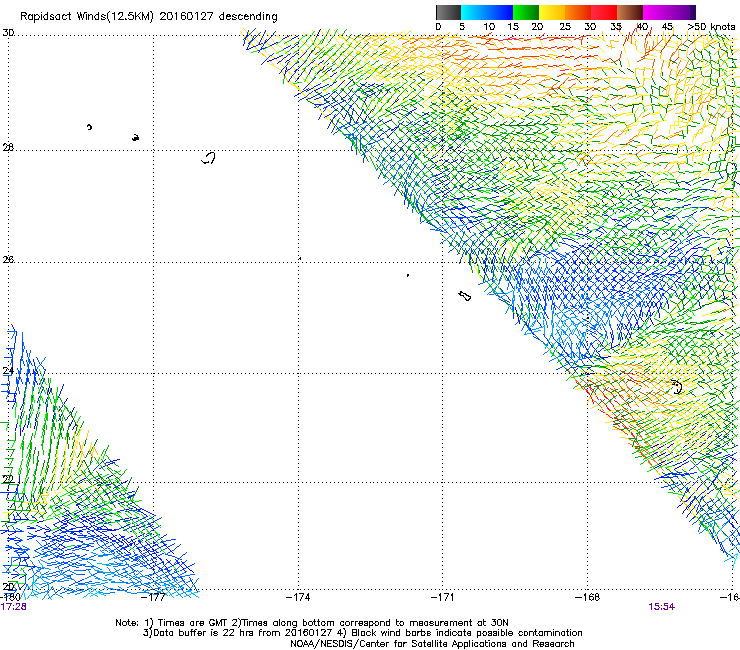Pick the red 30-35 knots legend swatch
This screenshot has height=650, width=740.
coord(604,12)
